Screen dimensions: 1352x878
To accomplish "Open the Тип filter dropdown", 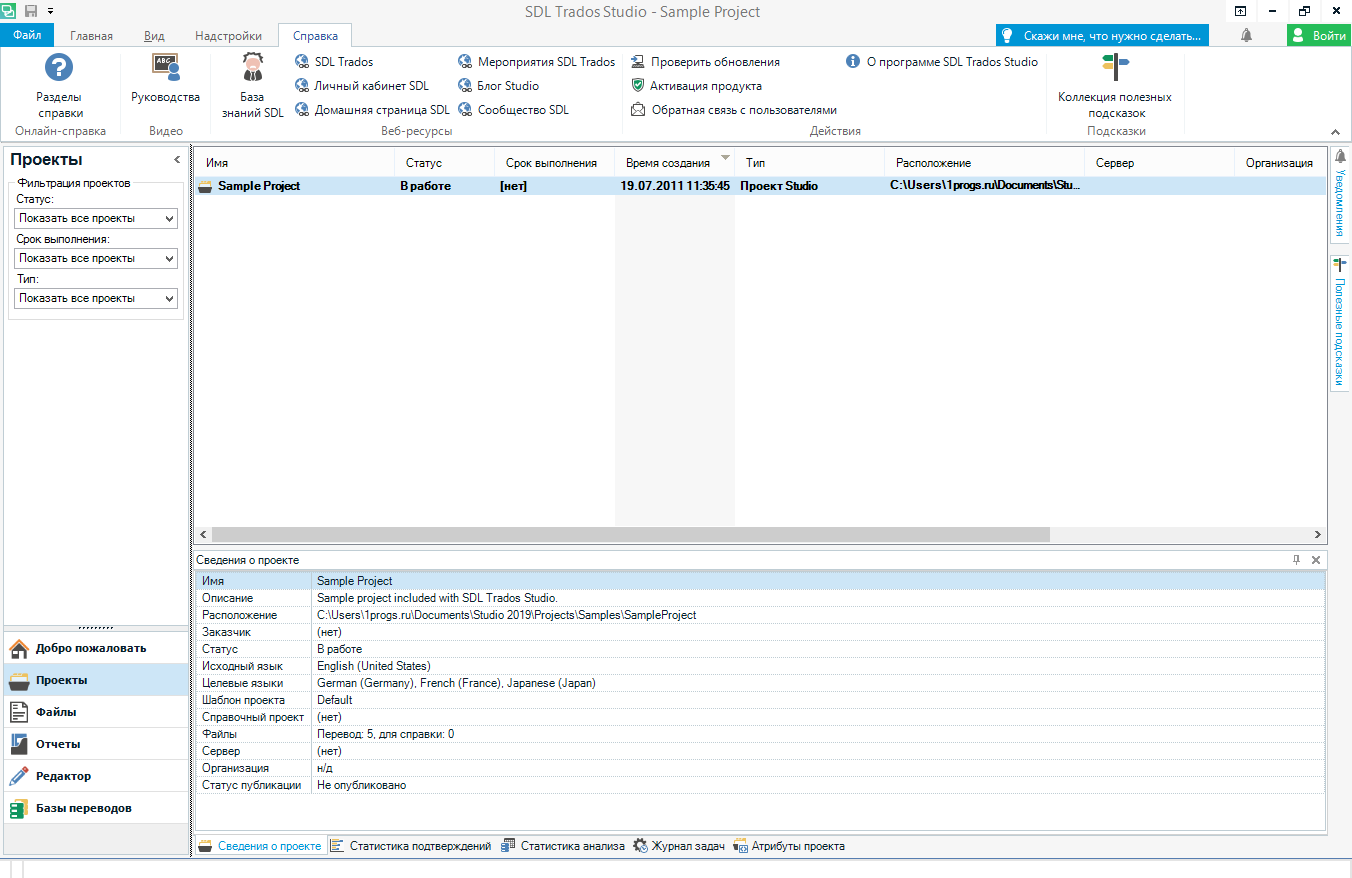I will coord(96,298).
